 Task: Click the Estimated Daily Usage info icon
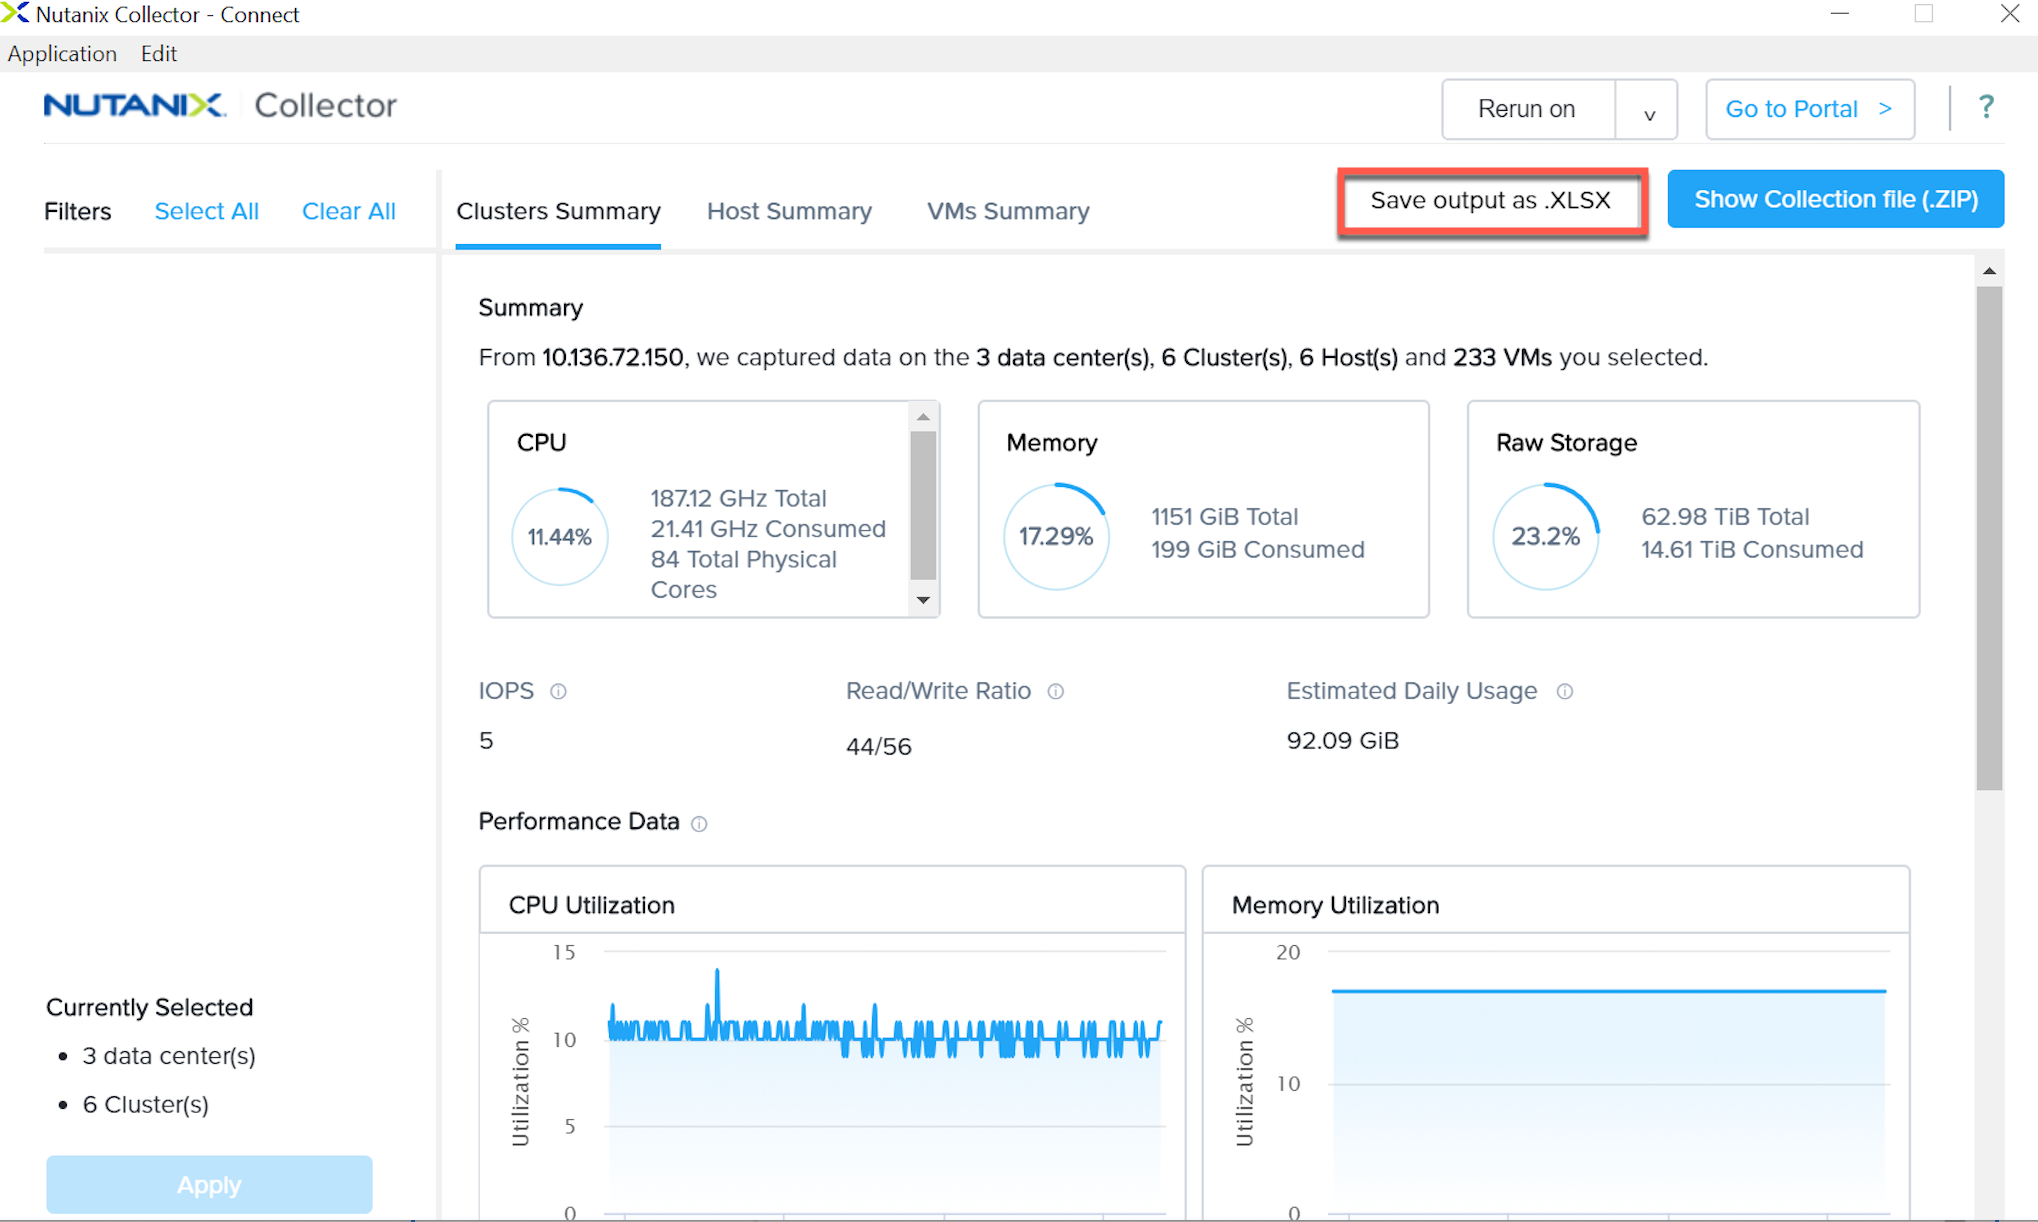point(1565,691)
